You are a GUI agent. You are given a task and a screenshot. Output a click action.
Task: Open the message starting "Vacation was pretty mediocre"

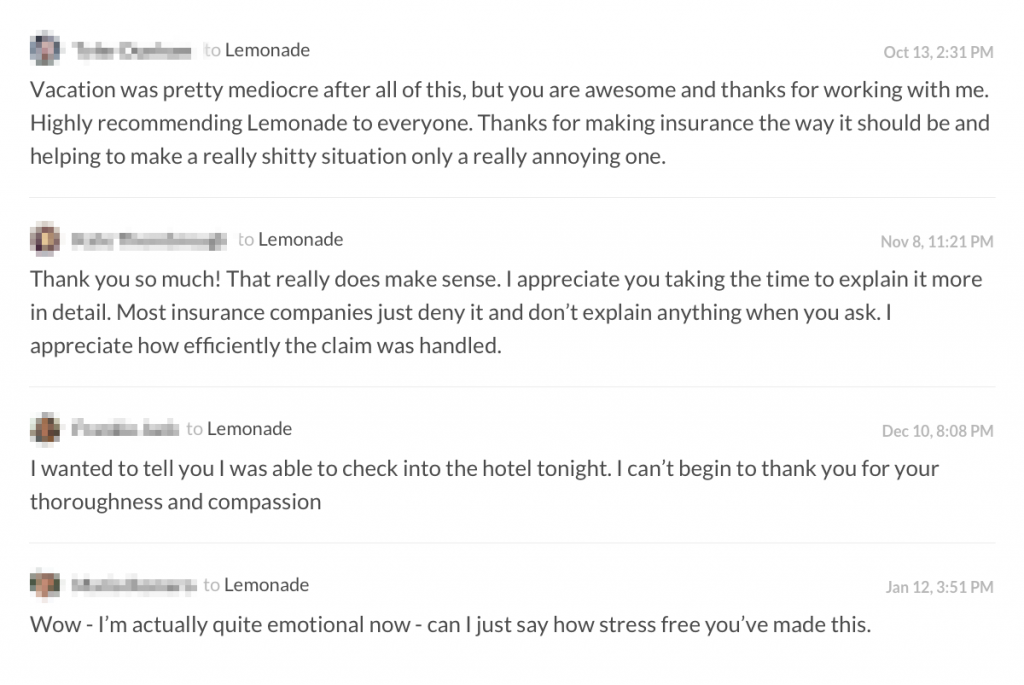tap(510, 123)
